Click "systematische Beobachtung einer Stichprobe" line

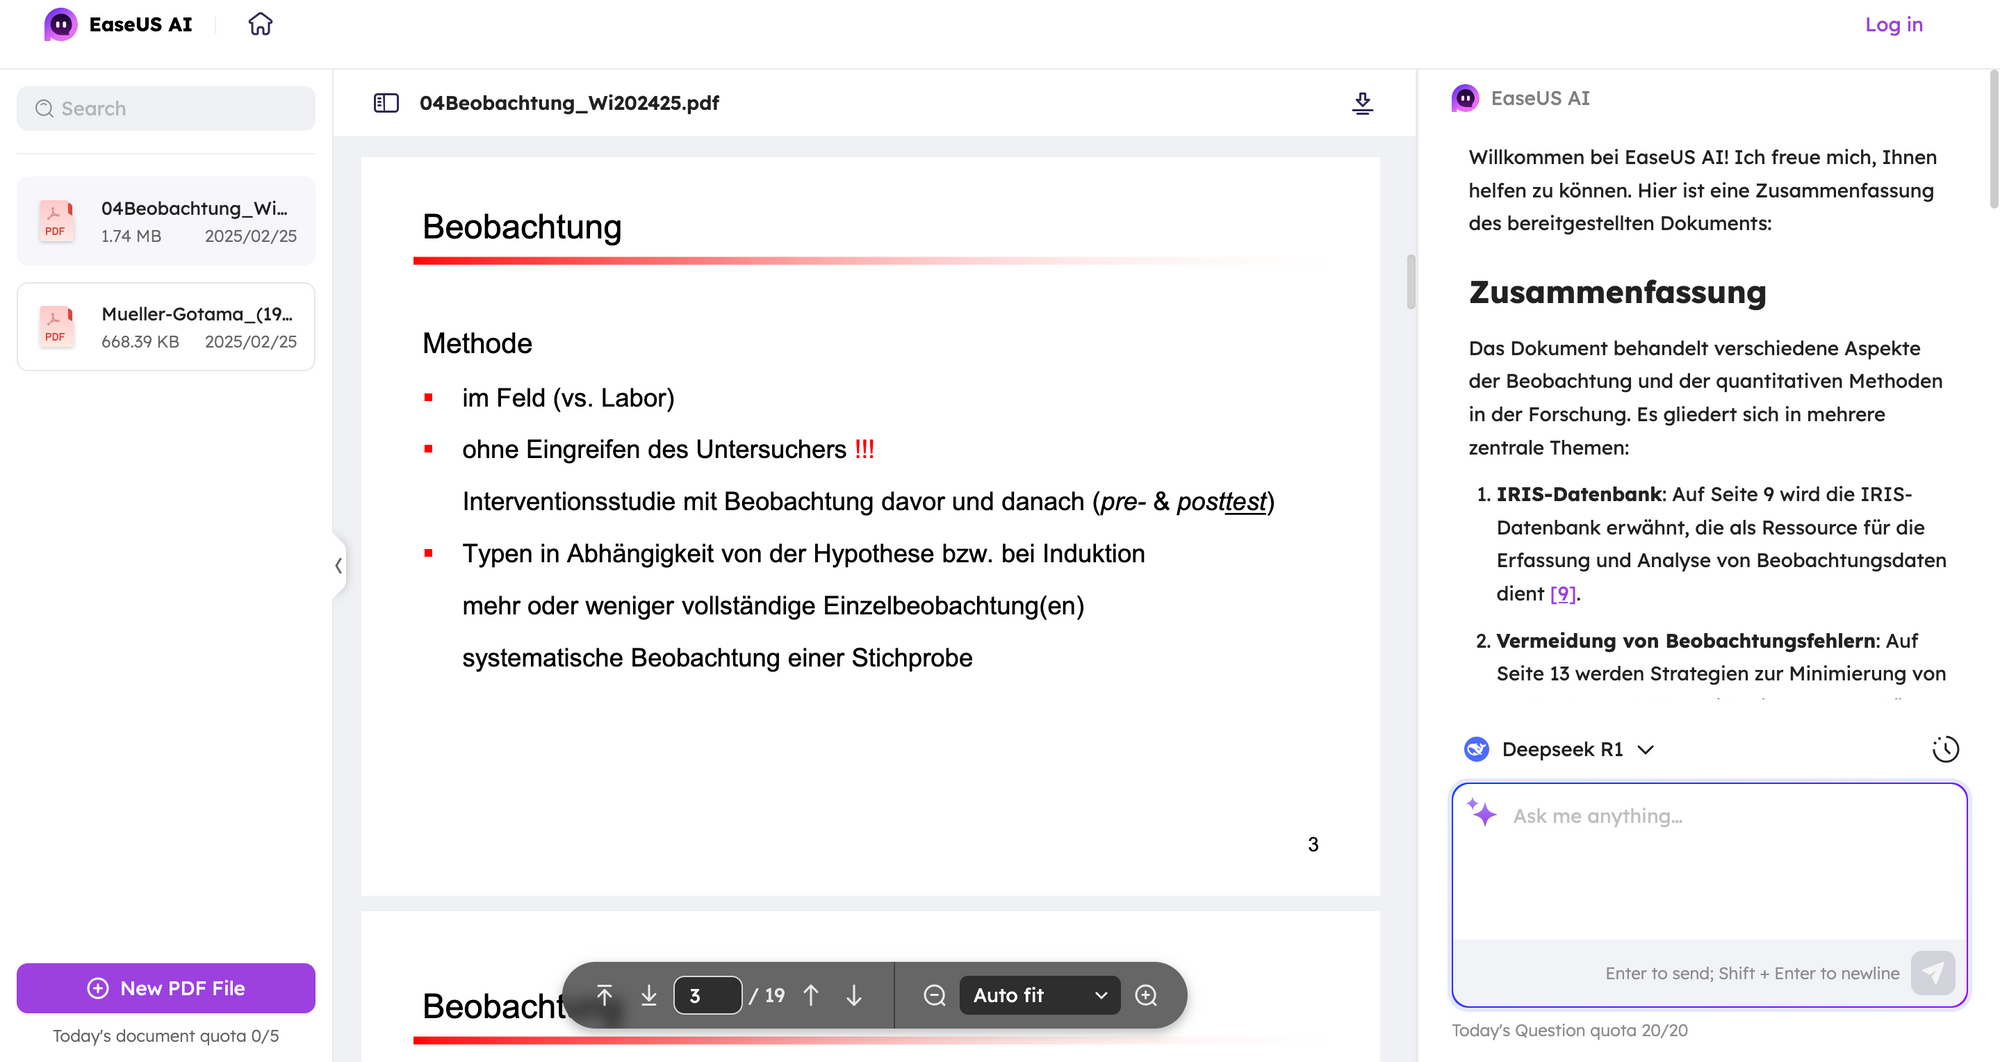[x=717, y=658]
